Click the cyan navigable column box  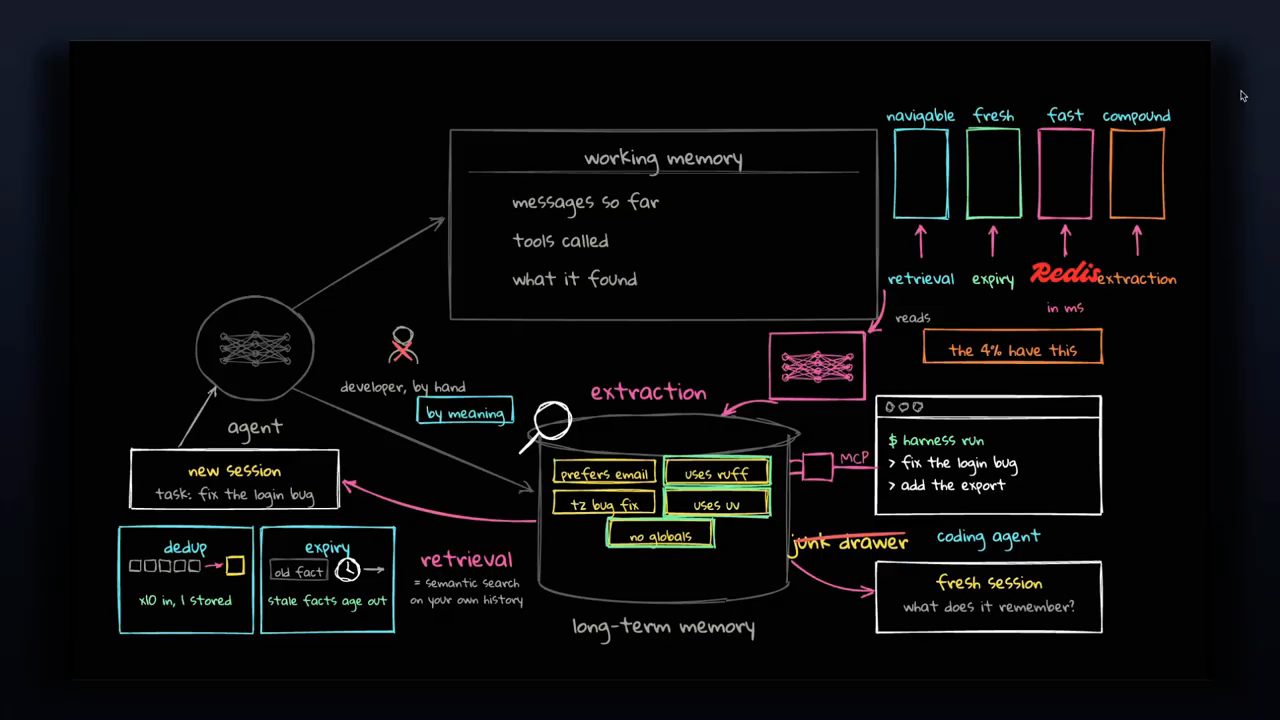tap(921, 173)
